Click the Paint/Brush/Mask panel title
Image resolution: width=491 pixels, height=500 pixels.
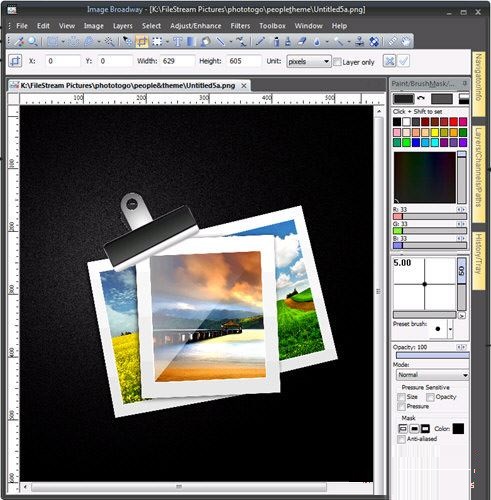(423, 83)
